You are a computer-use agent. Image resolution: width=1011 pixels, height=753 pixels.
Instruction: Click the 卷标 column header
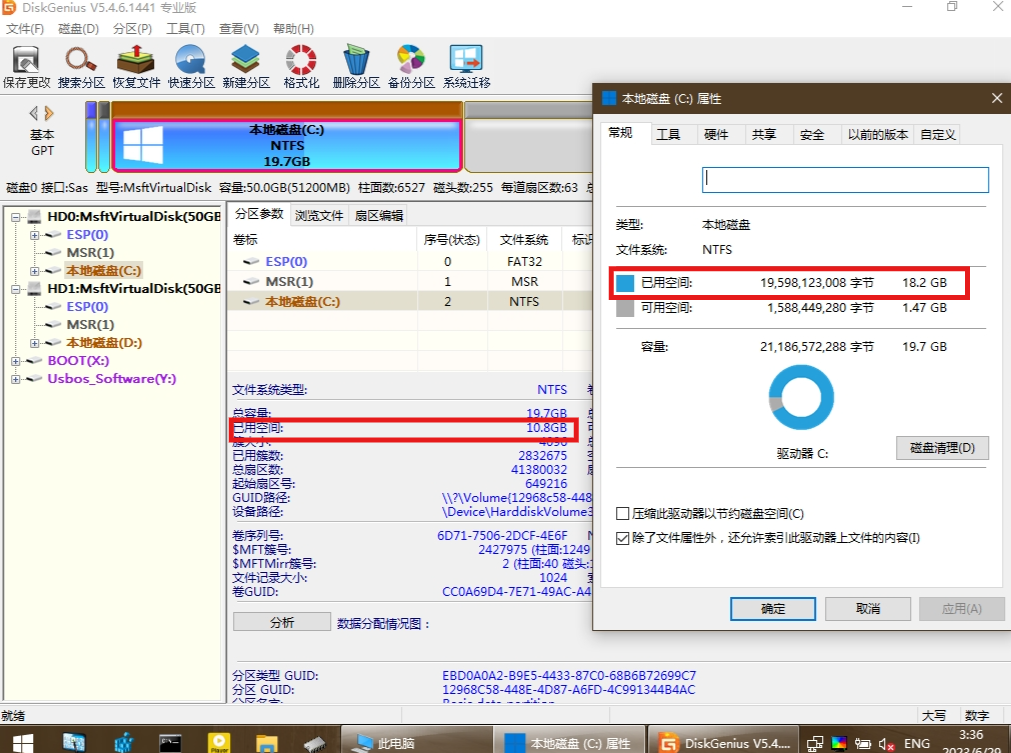pyautogui.click(x=323, y=240)
